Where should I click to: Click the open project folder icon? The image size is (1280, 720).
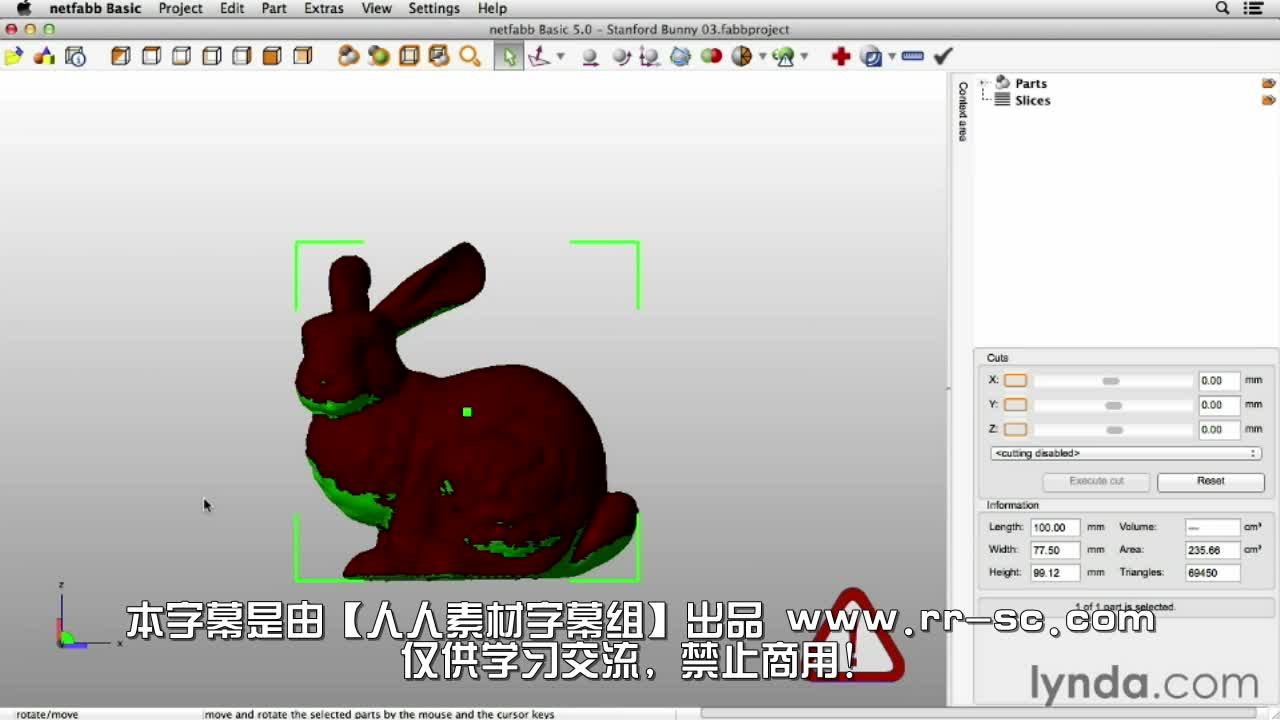pyautogui.click(x=13, y=57)
